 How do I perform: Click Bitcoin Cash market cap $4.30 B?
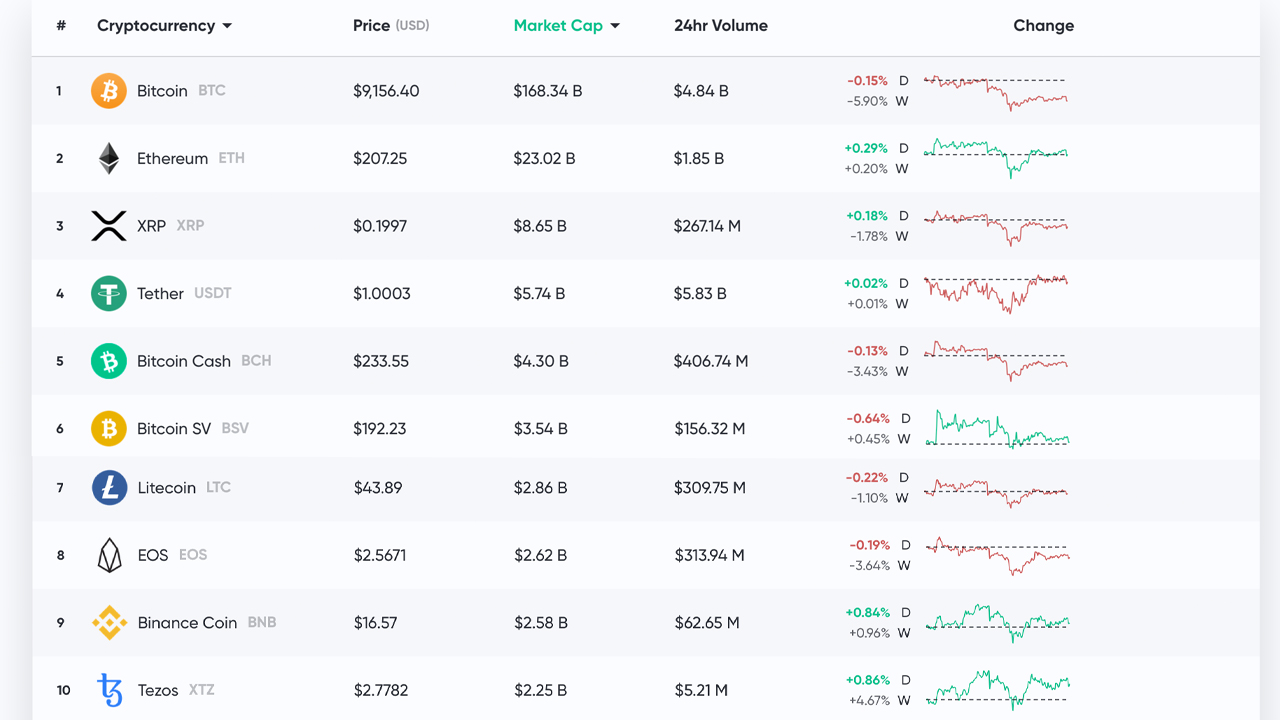(x=541, y=361)
